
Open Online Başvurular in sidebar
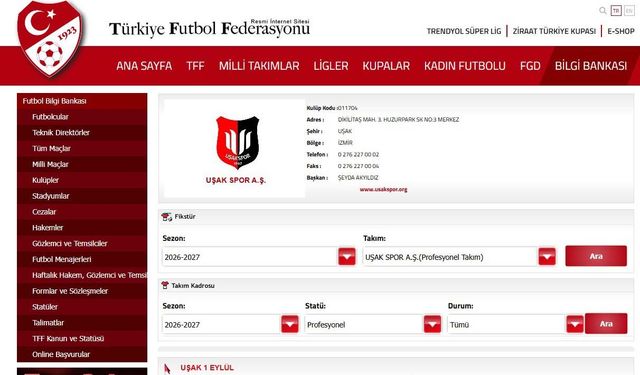tap(82, 354)
